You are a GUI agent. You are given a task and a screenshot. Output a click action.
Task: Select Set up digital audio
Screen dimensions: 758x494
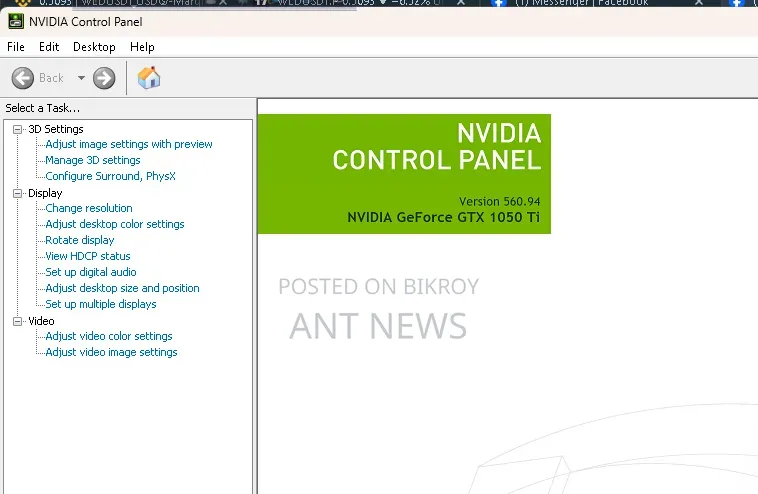coord(90,272)
